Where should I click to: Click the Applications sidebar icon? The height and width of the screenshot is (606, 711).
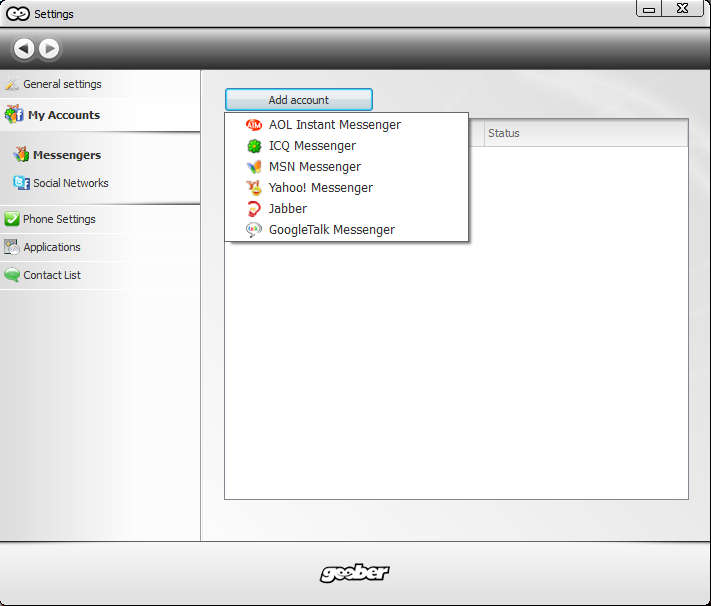tap(12, 247)
